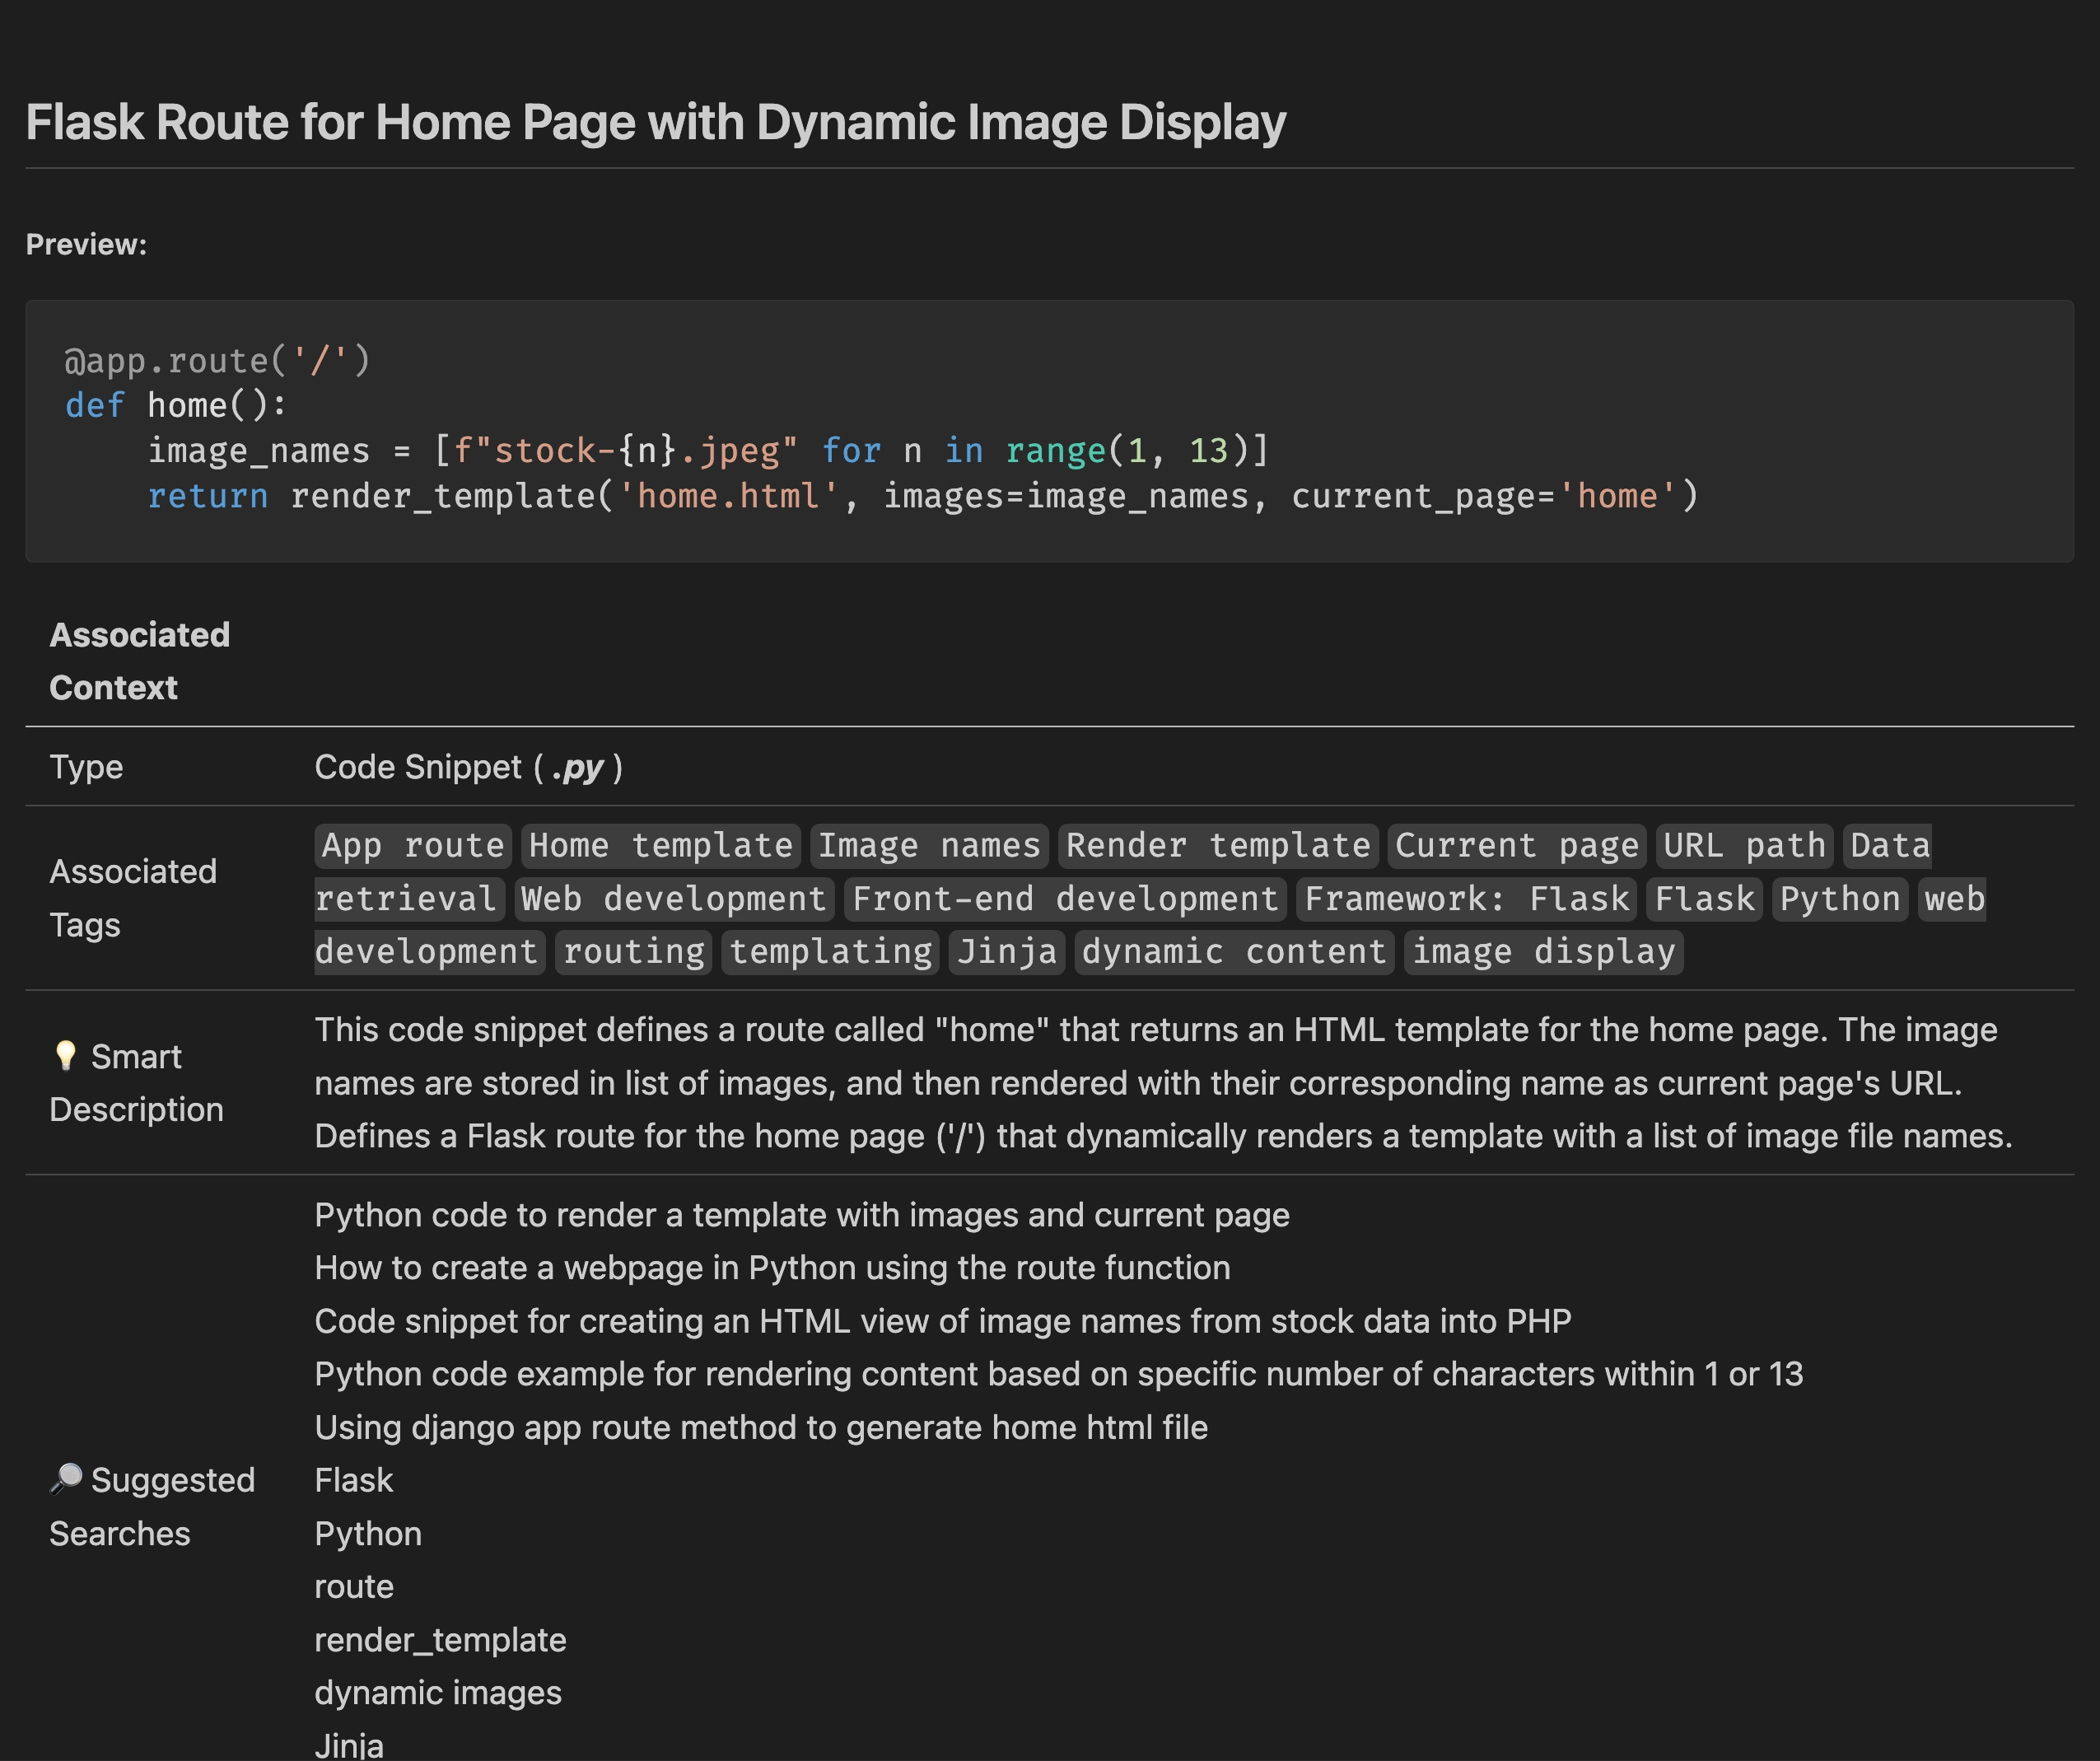Select the 'App route' tag
Screen dimensions: 2100x1761
point(410,845)
